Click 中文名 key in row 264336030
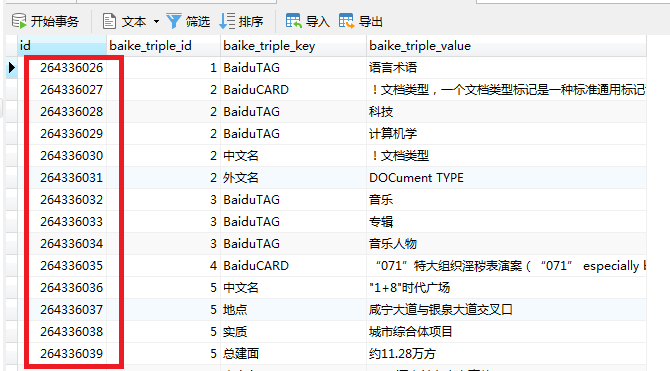This screenshot has width=670, height=371. coord(293,156)
